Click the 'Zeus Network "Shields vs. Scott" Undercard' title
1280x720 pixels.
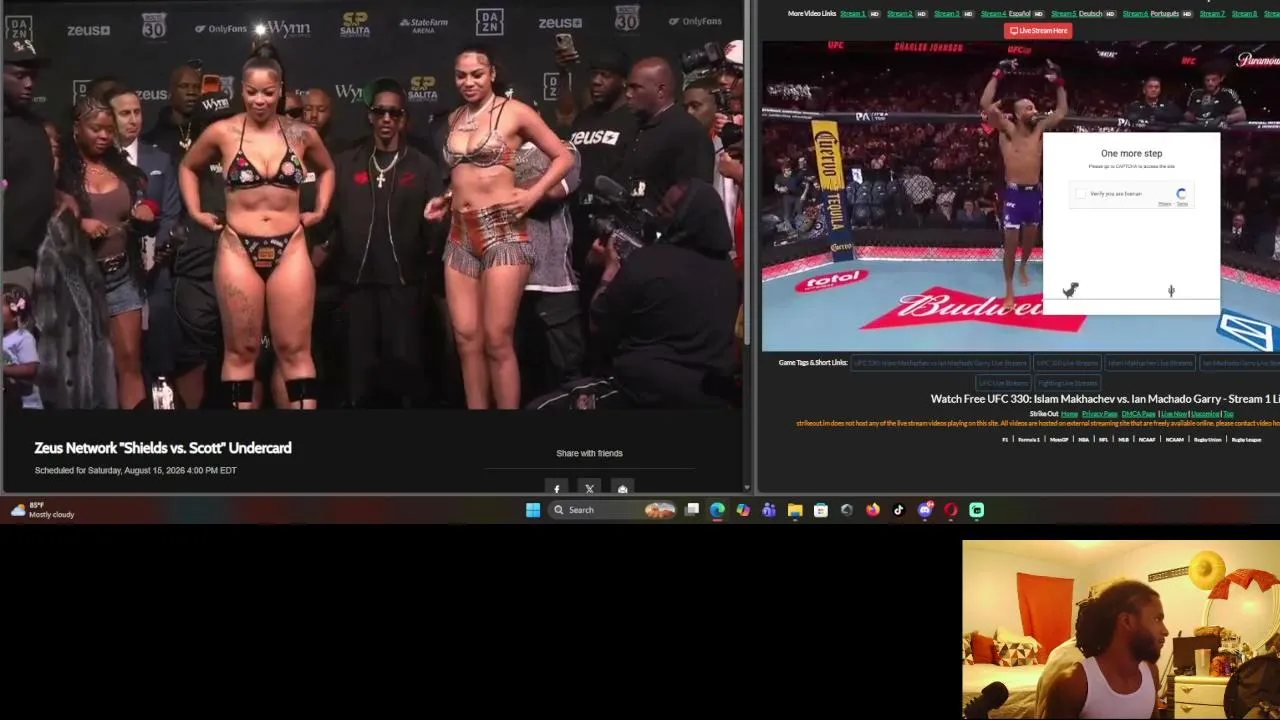tap(163, 448)
